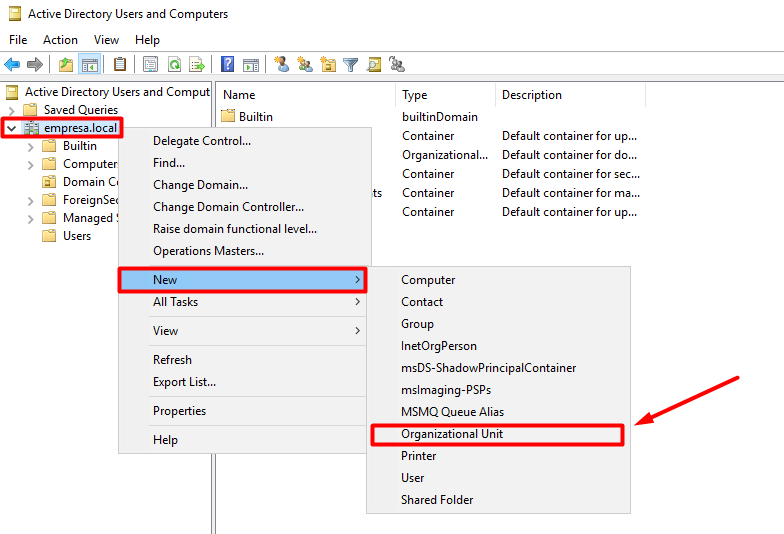Select InetOrgPerson in the New submenu
This screenshot has height=534, width=784.
pyautogui.click(x=498, y=346)
